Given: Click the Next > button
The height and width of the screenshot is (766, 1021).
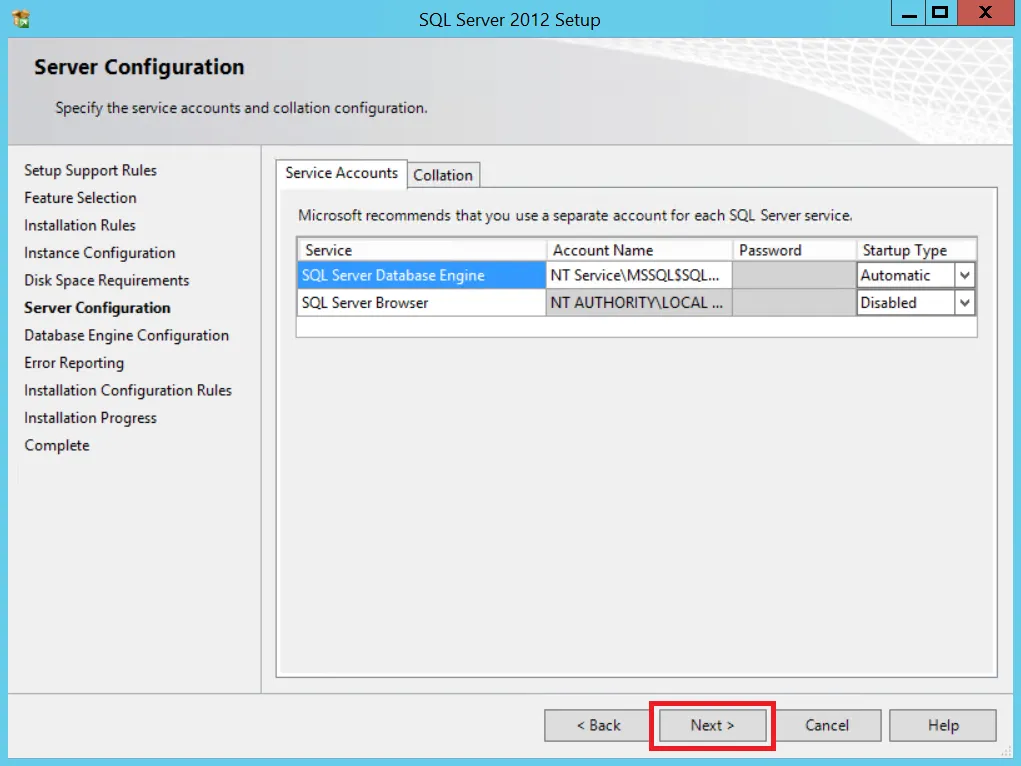Looking at the screenshot, I should [712, 725].
